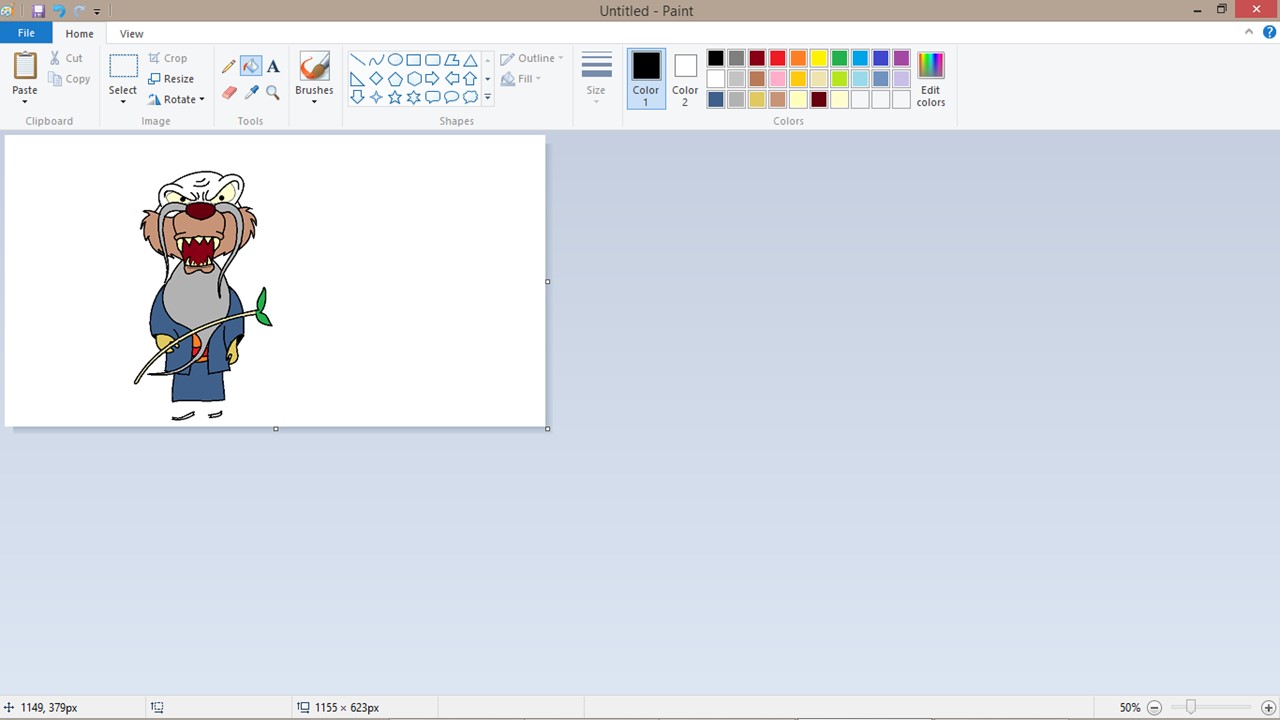1280x720 pixels.
Task: Choose the Oval callout shape
Action: (x=451, y=97)
